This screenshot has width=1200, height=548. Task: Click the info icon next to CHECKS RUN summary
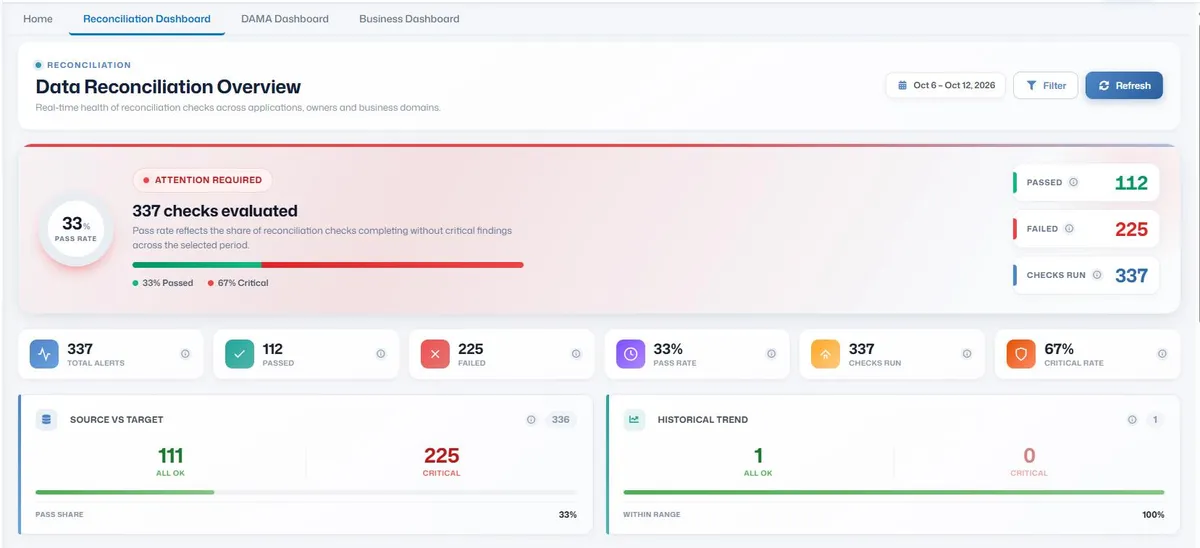coord(1097,275)
